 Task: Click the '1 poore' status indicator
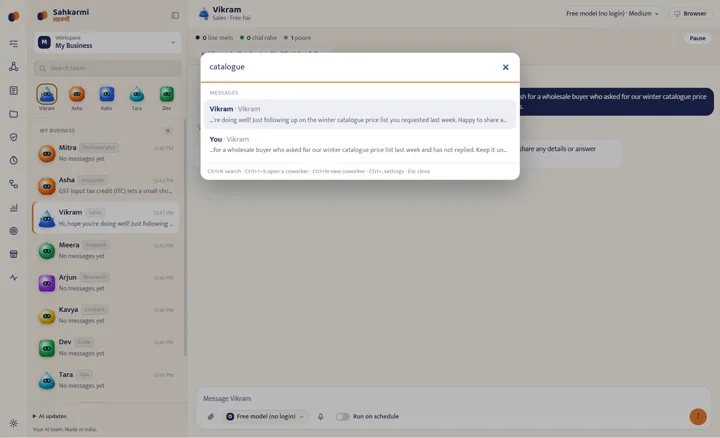click(298, 38)
